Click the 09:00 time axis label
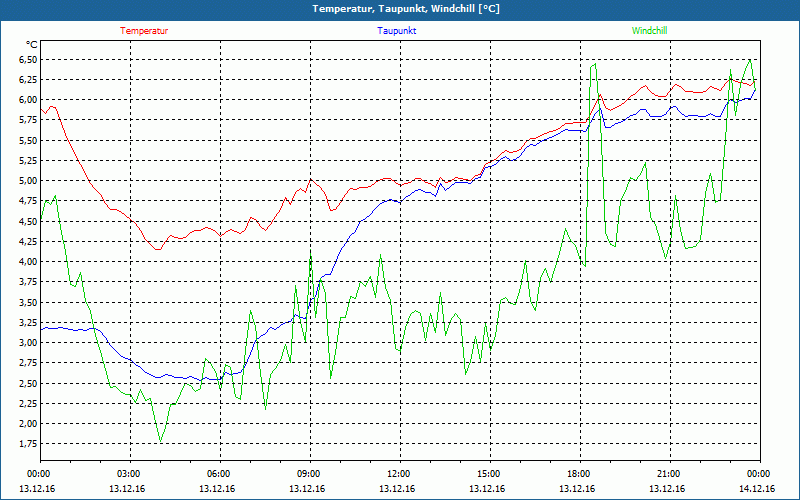Viewport: 800px width, 500px height. tap(310, 474)
